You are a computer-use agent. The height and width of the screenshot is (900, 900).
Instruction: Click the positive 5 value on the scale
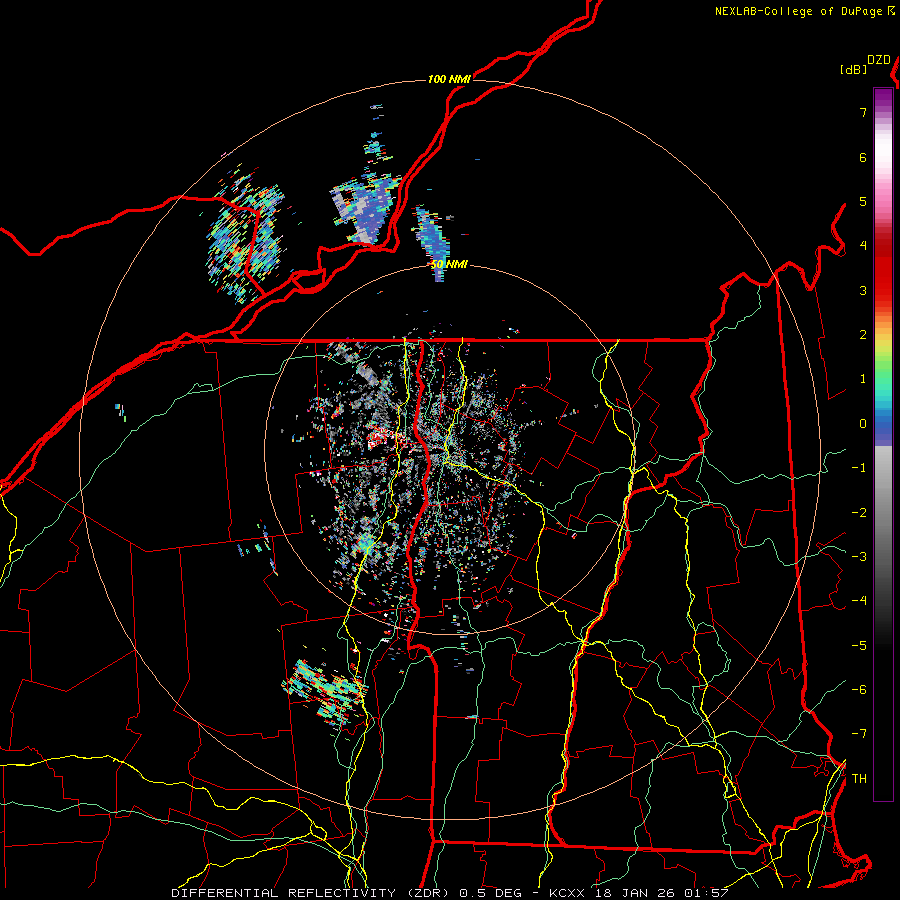coord(863,201)
